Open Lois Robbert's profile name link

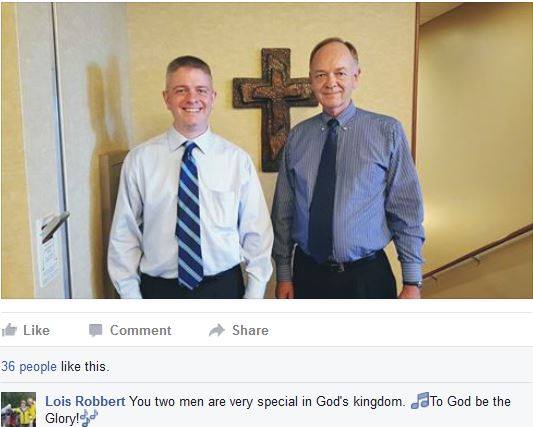point(85,402)
